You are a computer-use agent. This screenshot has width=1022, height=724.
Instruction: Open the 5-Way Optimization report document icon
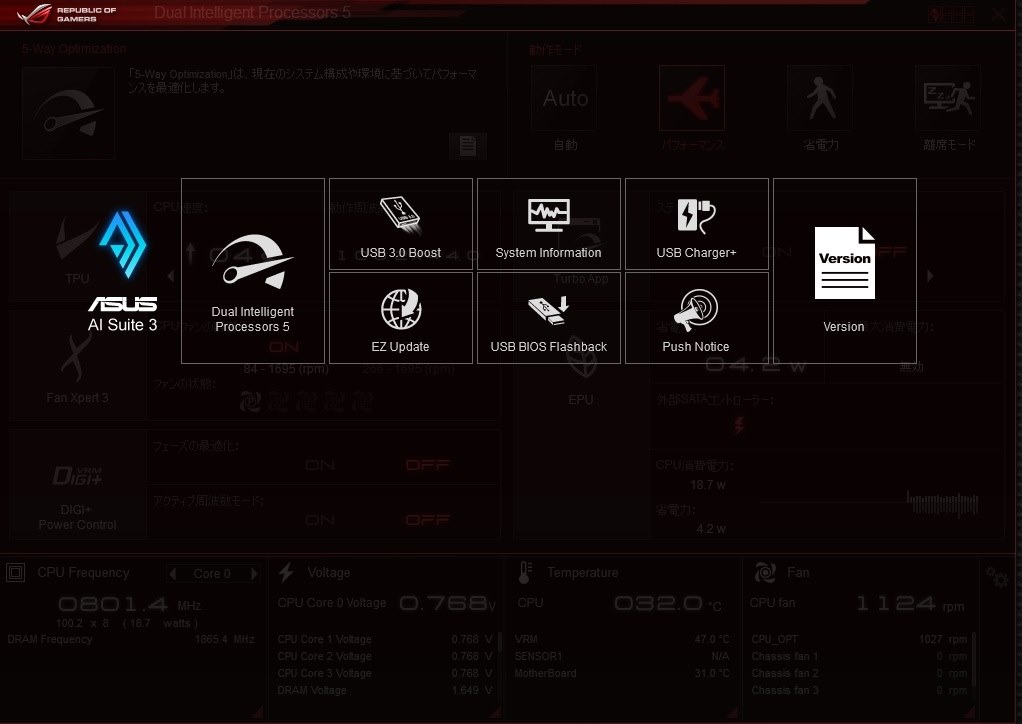tap(467, 145)
